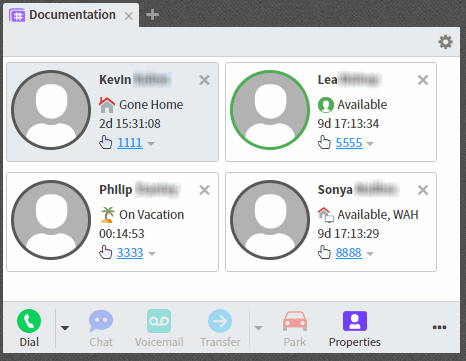Dial extension 5555 link
The width and height of the screenshot is (466, 361).
tap(349, 143)
